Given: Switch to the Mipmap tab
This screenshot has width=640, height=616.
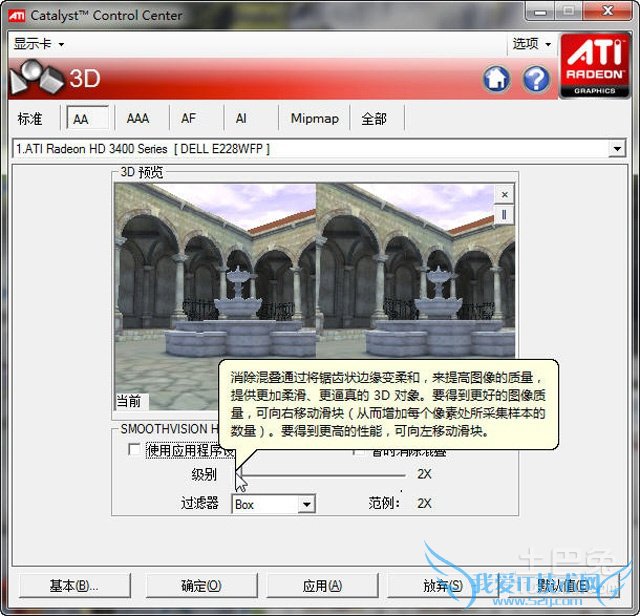Looking at the screenshot, I should 314,118.
